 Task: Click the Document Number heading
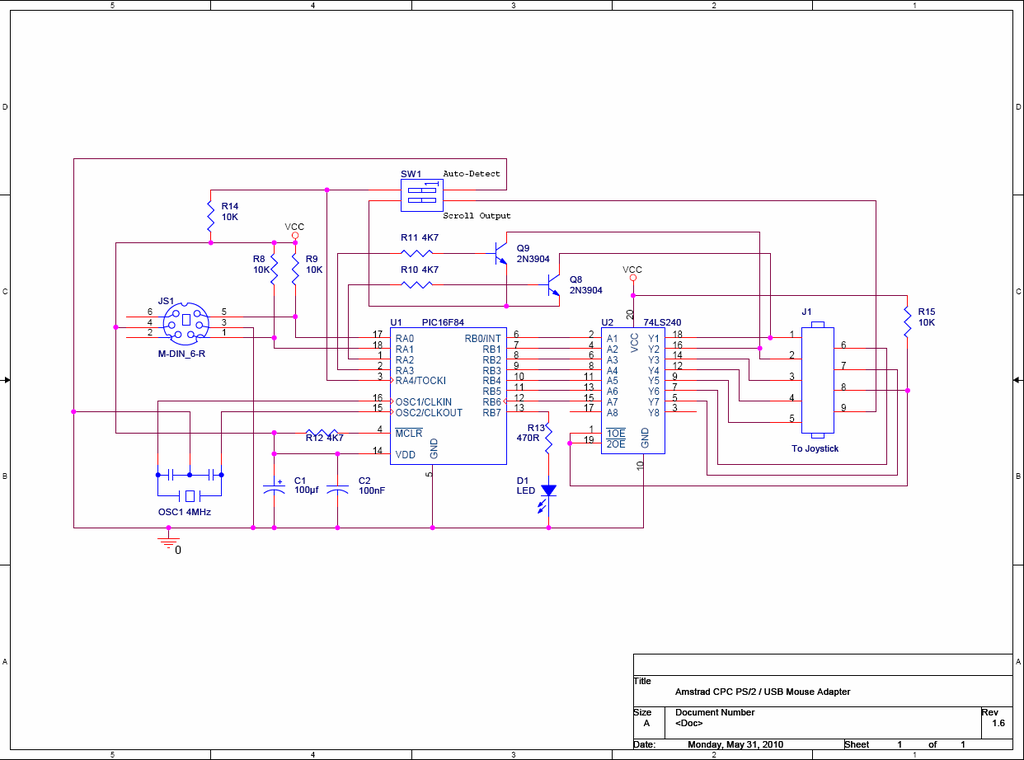pos(715,712)
